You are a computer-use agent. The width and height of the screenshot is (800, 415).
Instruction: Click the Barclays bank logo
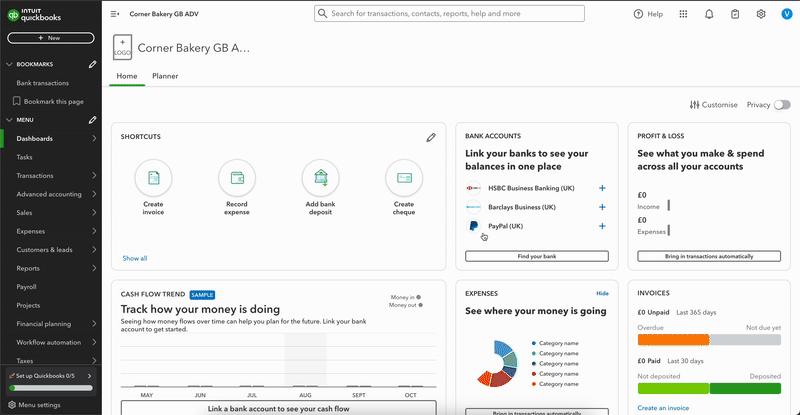473,207
